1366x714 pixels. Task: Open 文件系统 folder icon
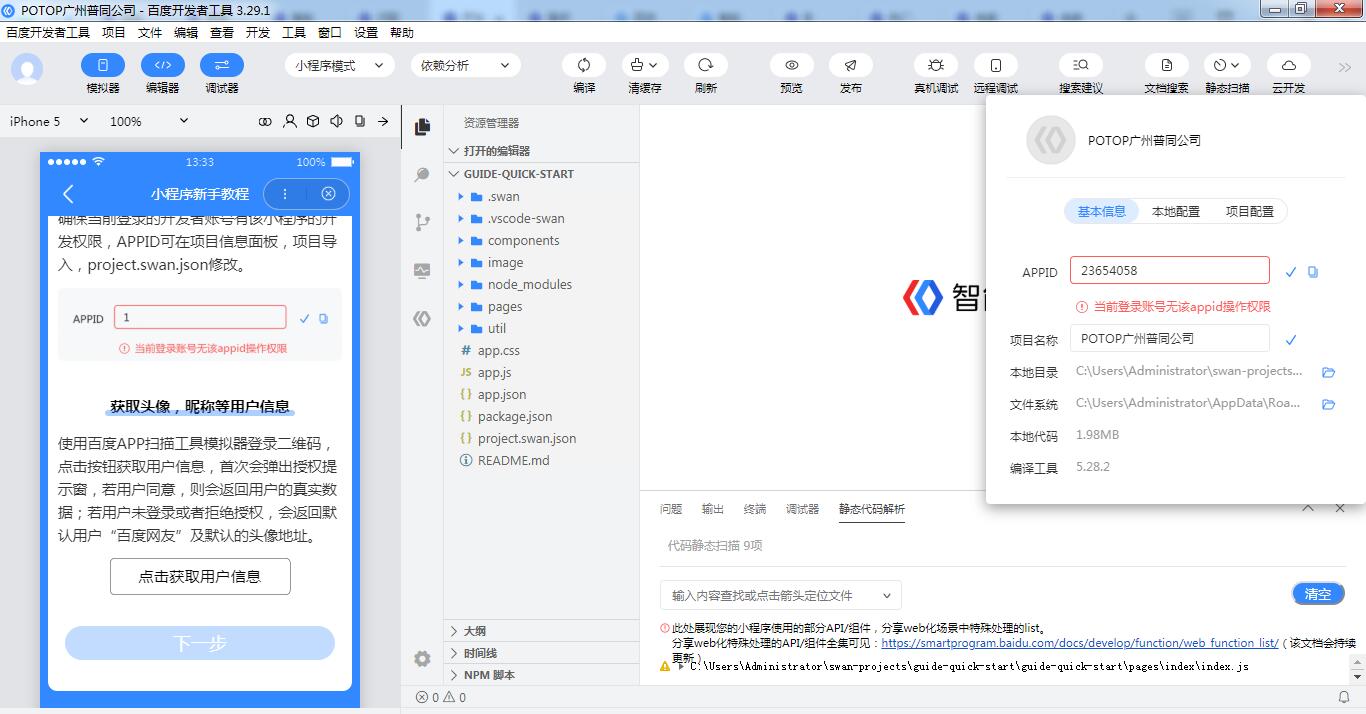click(x=1329, y=404)
